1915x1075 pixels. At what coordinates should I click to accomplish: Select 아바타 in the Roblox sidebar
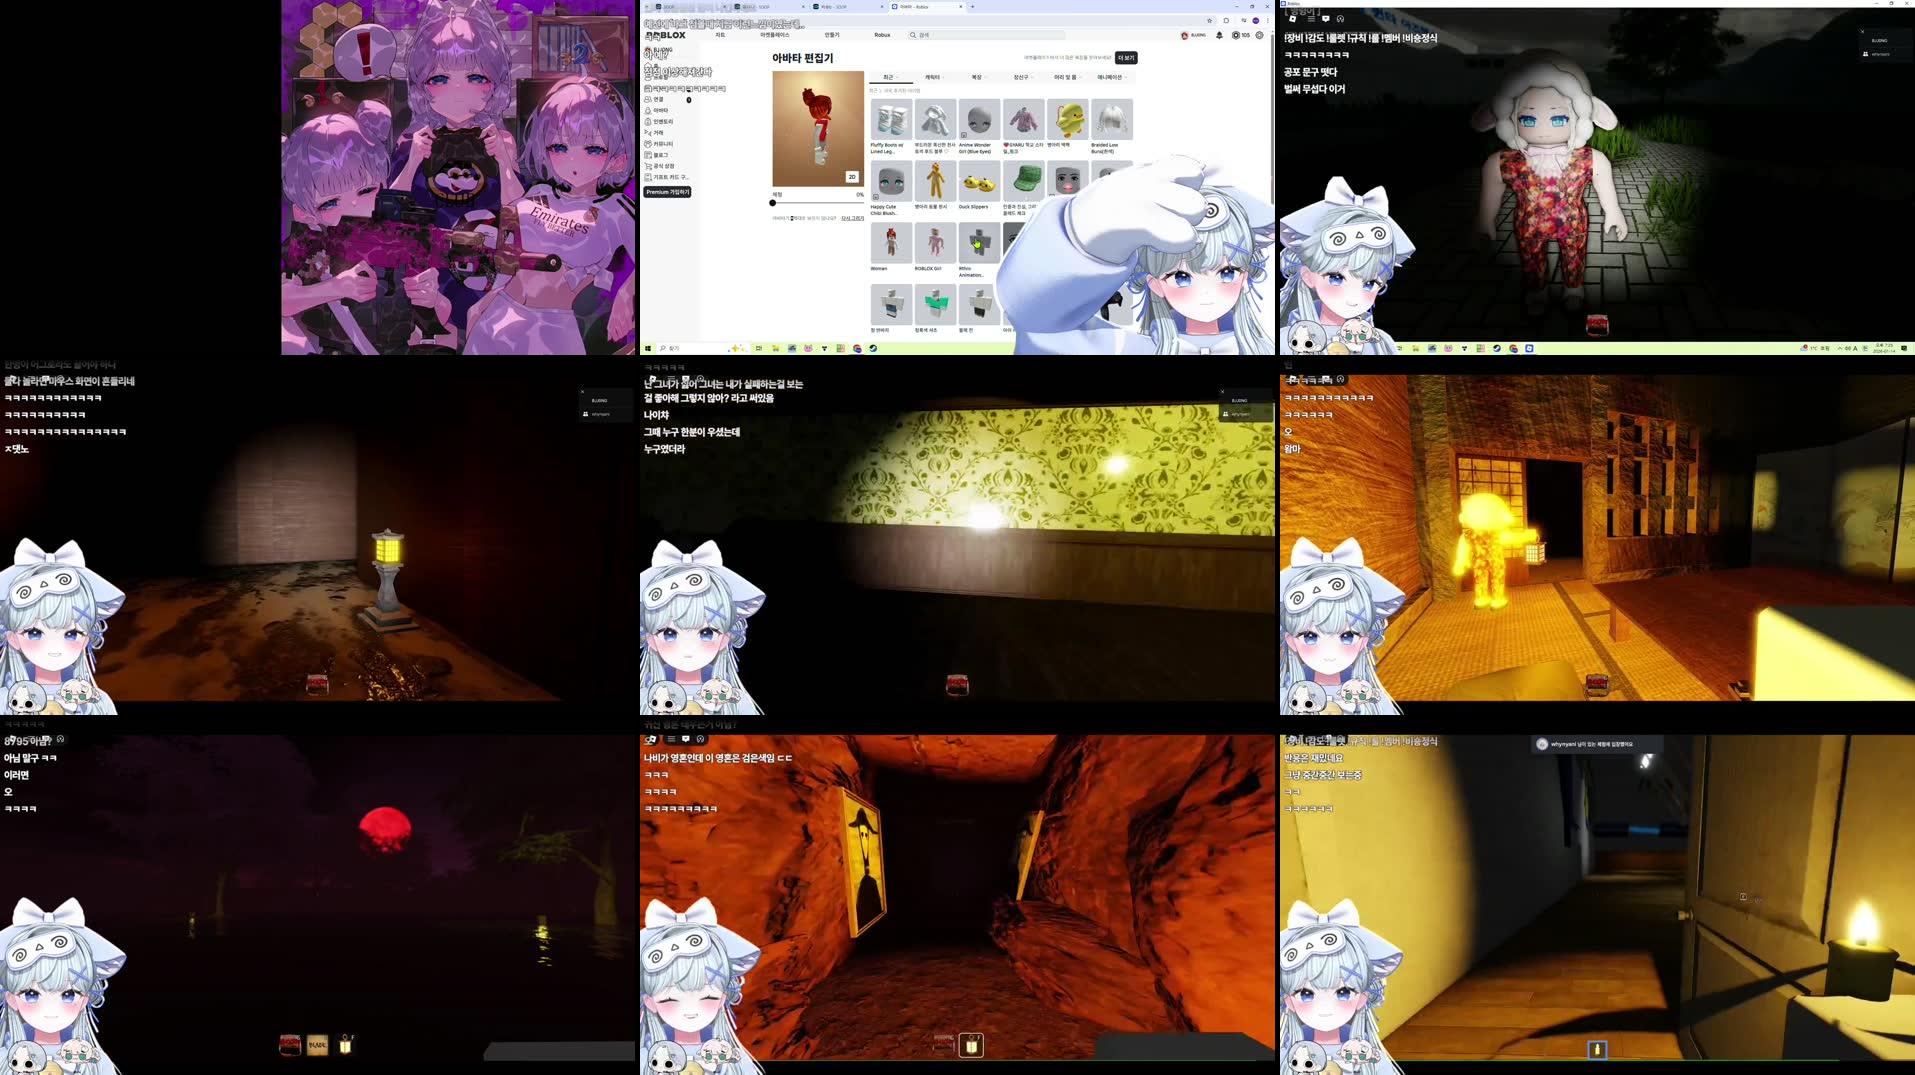tap(660, 110)
